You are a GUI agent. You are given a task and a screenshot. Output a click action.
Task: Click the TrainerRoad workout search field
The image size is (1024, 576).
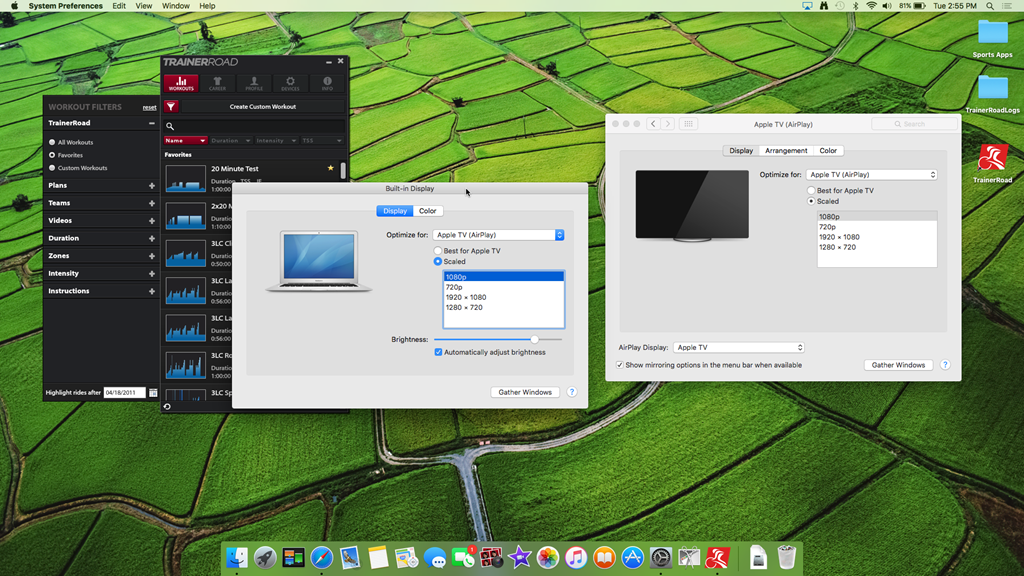(255, 126)
